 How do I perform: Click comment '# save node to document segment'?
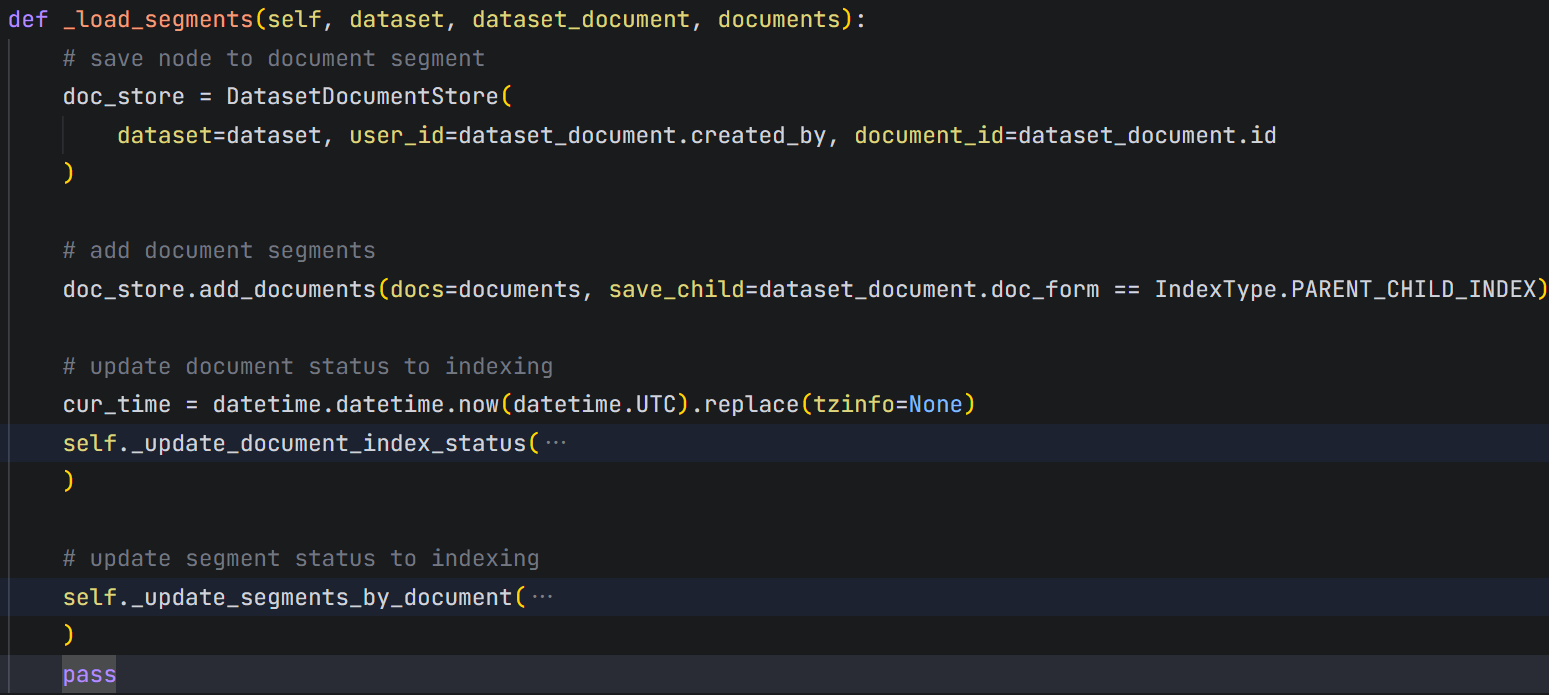[274, 58]
